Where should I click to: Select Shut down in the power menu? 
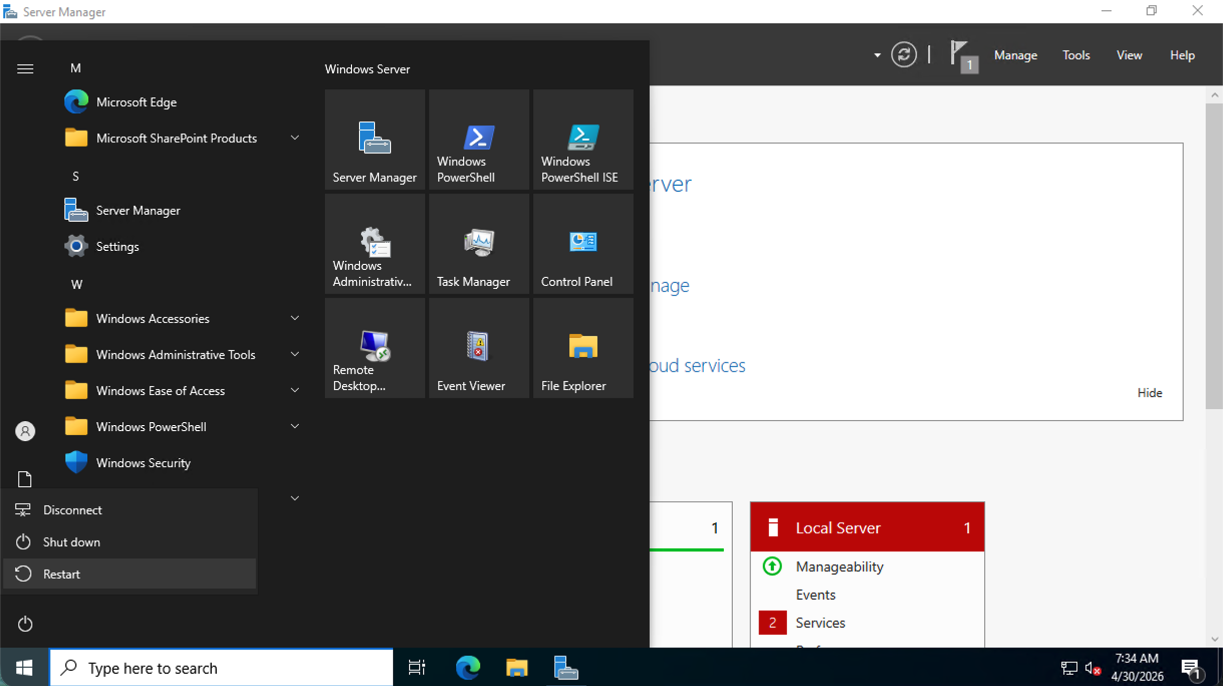pyautogui.click(x=130, y=542)
